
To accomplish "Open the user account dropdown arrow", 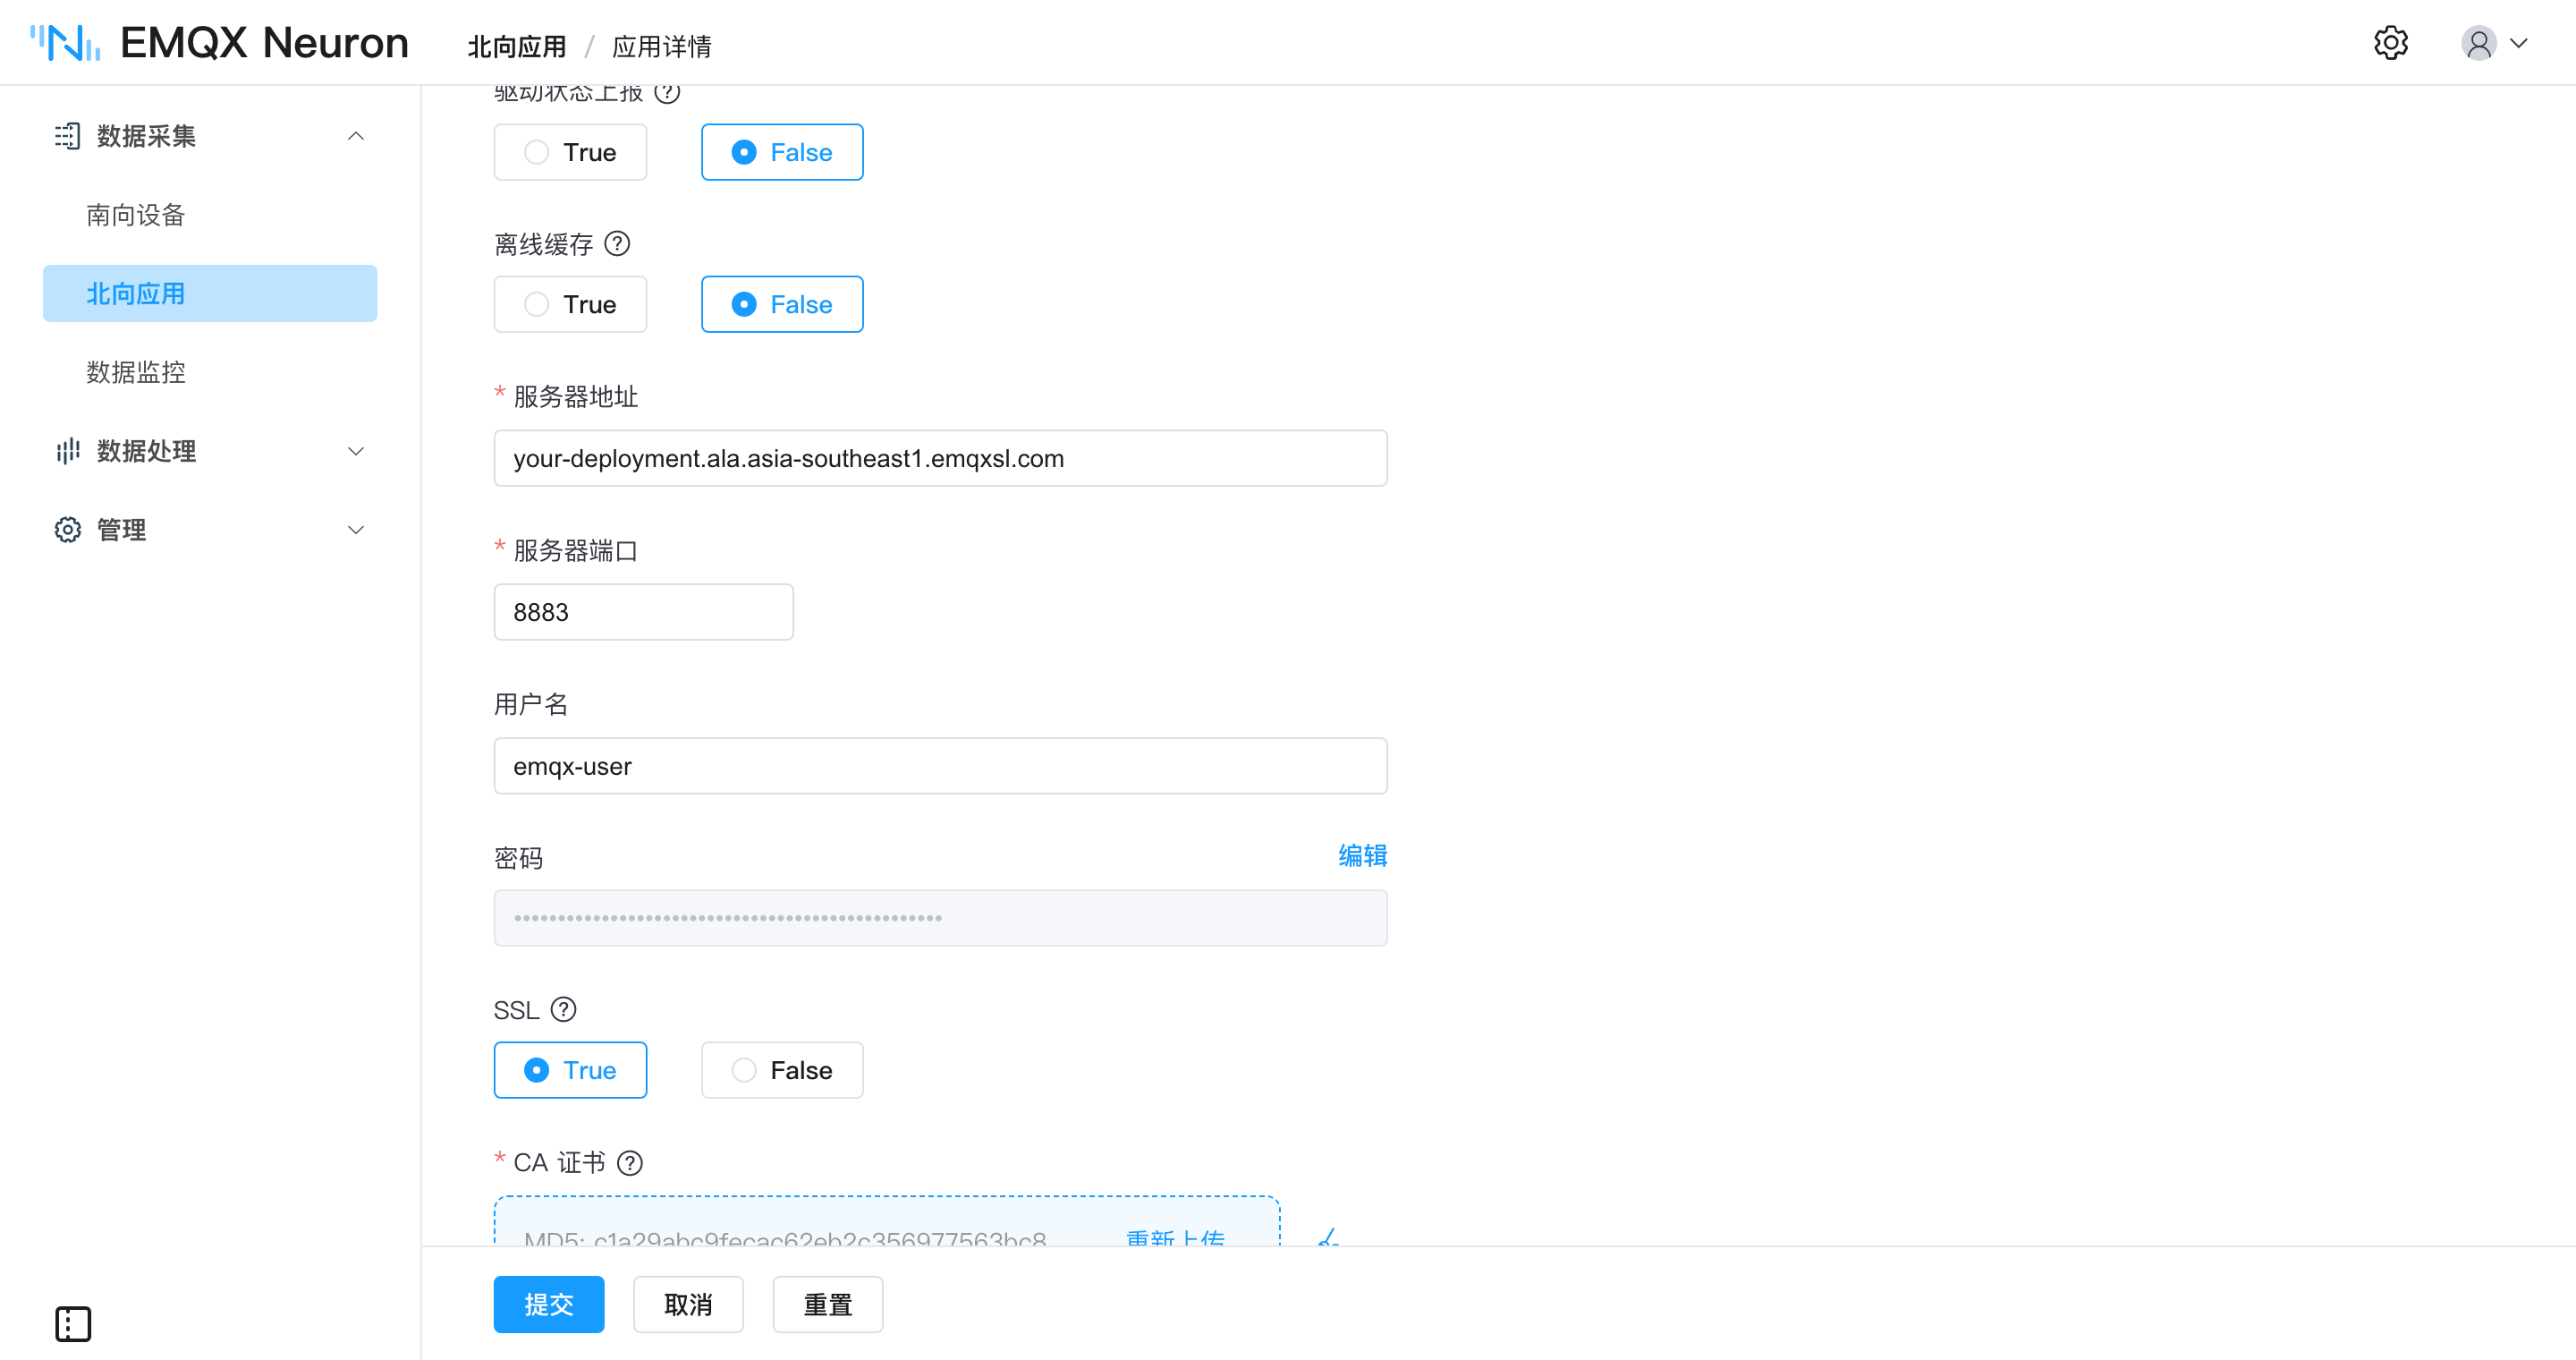I will 2519,43.
